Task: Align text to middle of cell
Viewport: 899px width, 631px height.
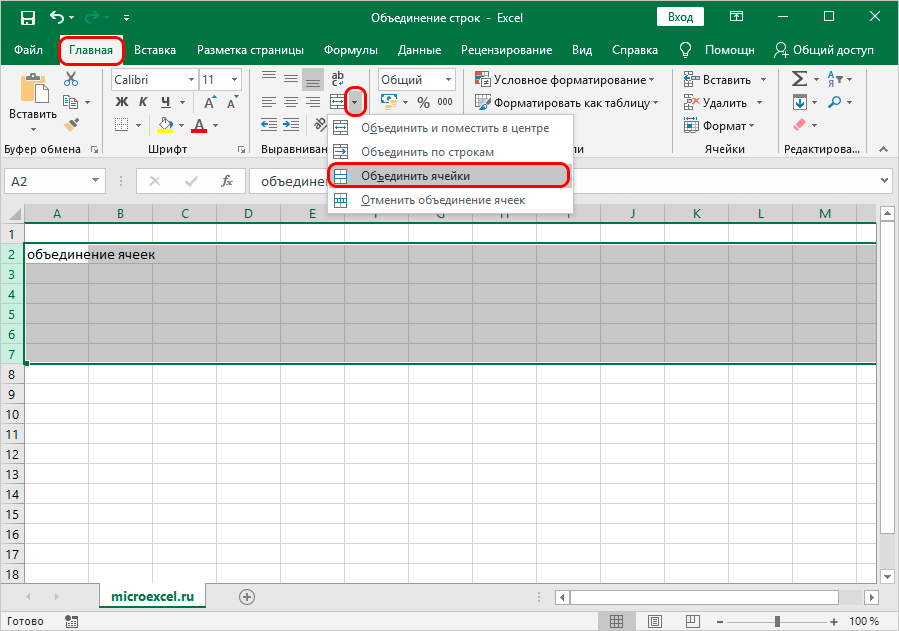Action: point(291,79)
